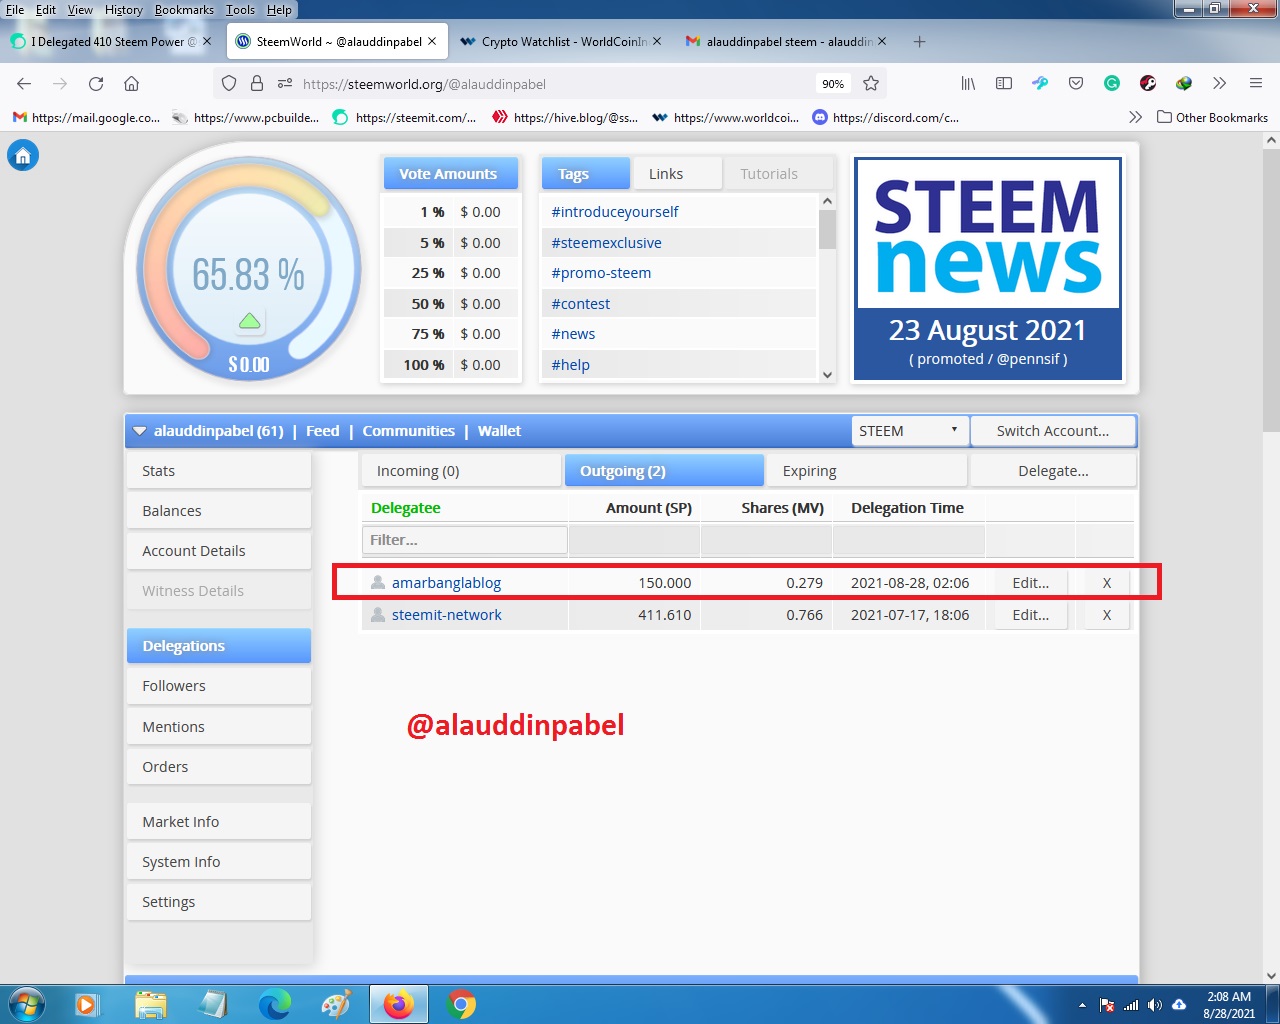This screenshot has width=1280, height=1024.
Task: Go to the Wallet link
Action: (499, 431)
